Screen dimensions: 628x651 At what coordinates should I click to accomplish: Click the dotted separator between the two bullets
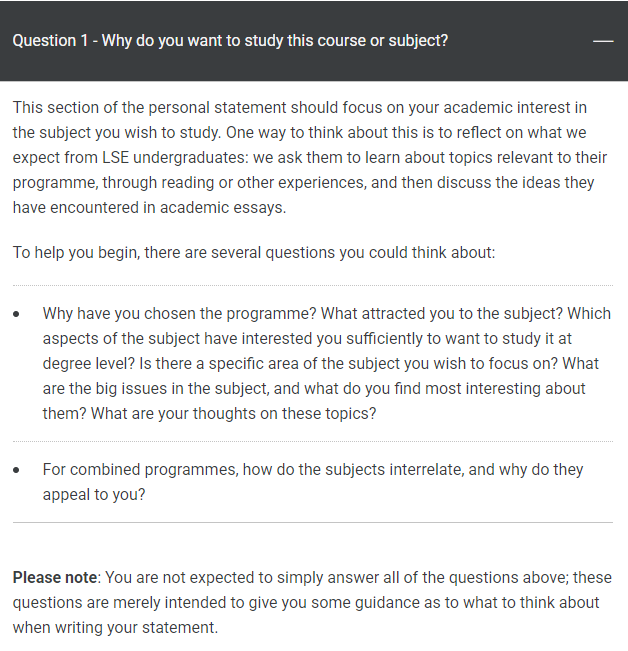[312, 441]
